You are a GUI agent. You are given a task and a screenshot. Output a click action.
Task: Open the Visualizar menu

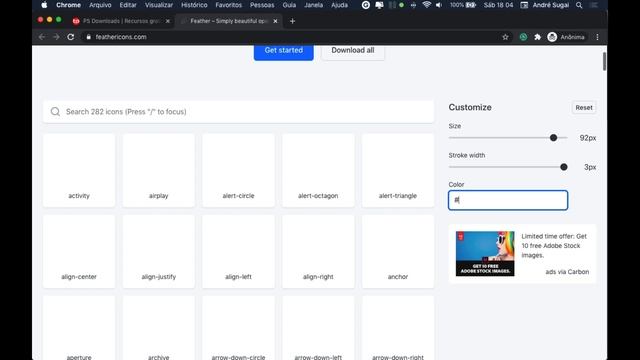pyautogui.click(x=159, y=5)
